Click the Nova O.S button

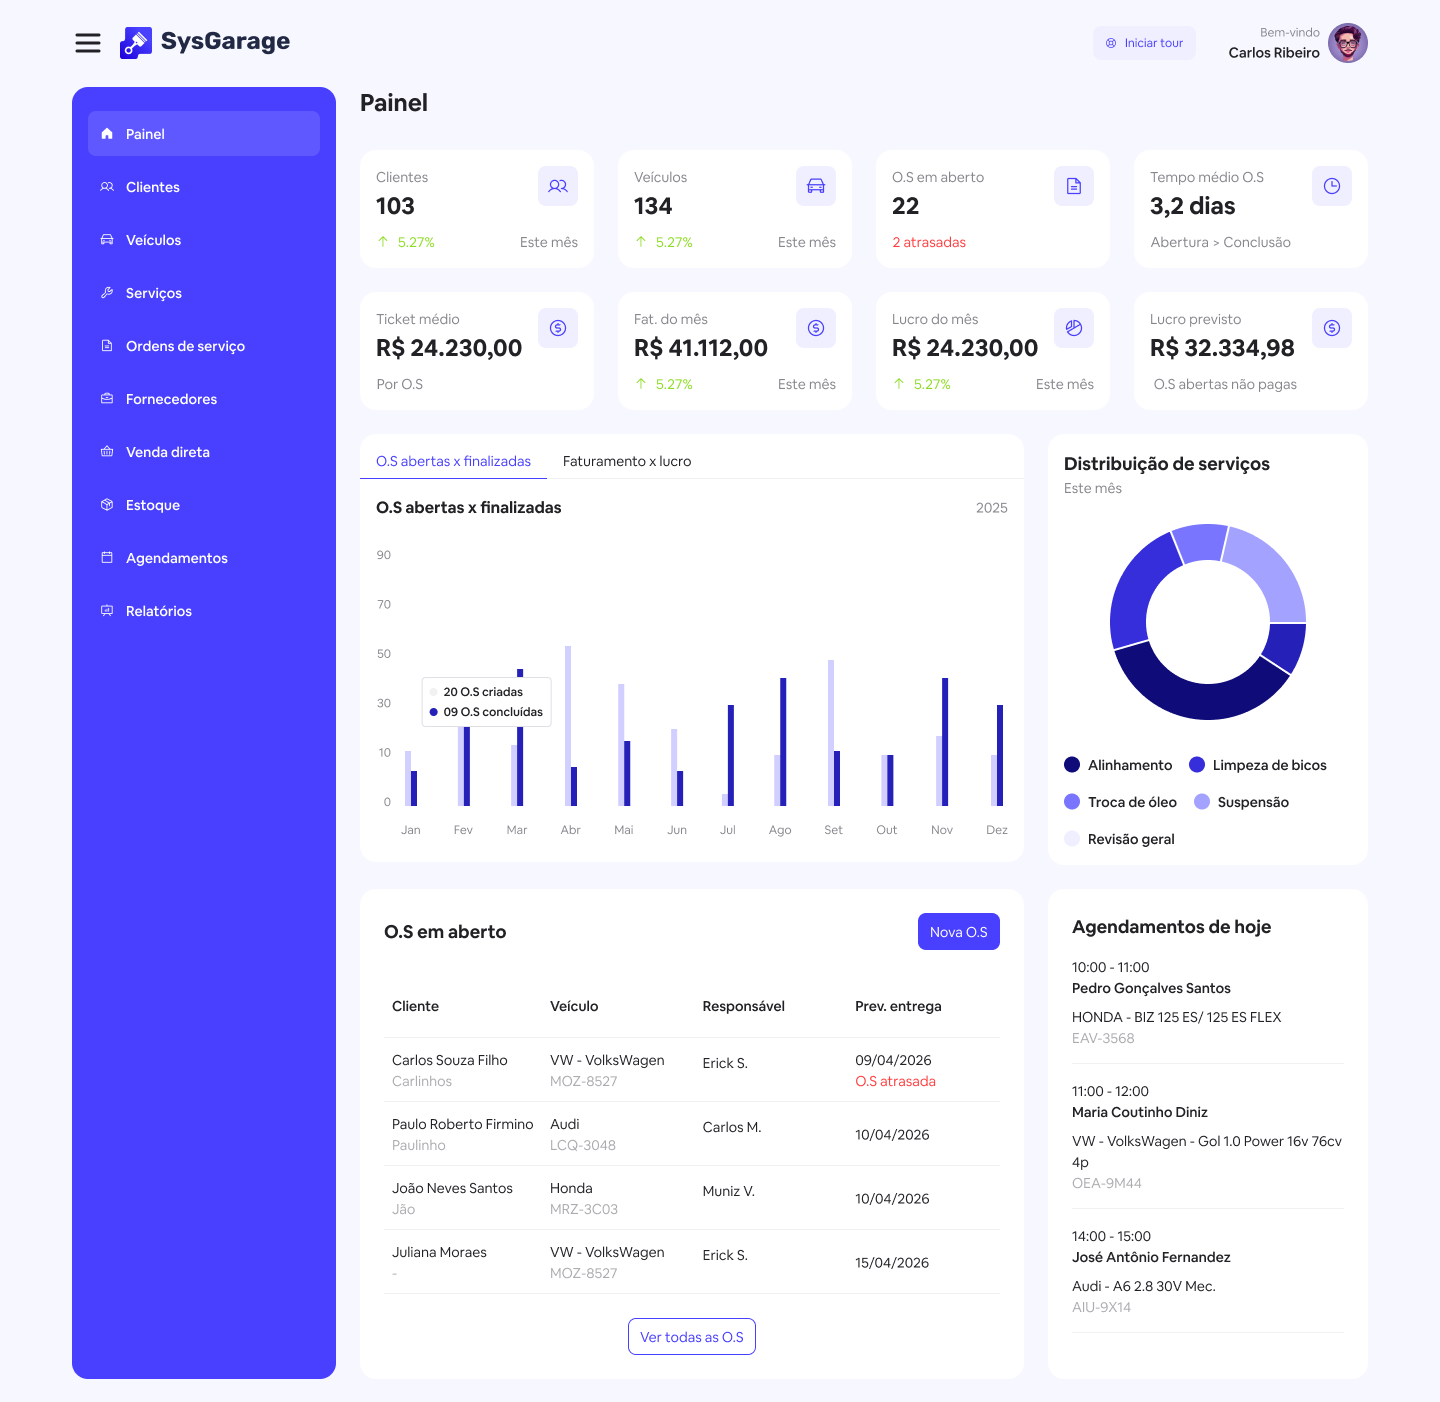tap(958, 932)
